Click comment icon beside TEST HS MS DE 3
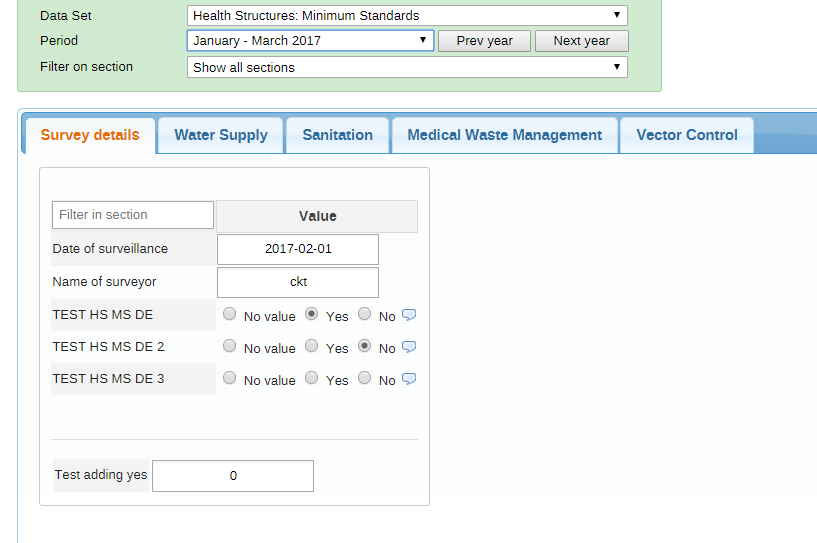Viewport: 817px width, 543px height. (408, 379)
